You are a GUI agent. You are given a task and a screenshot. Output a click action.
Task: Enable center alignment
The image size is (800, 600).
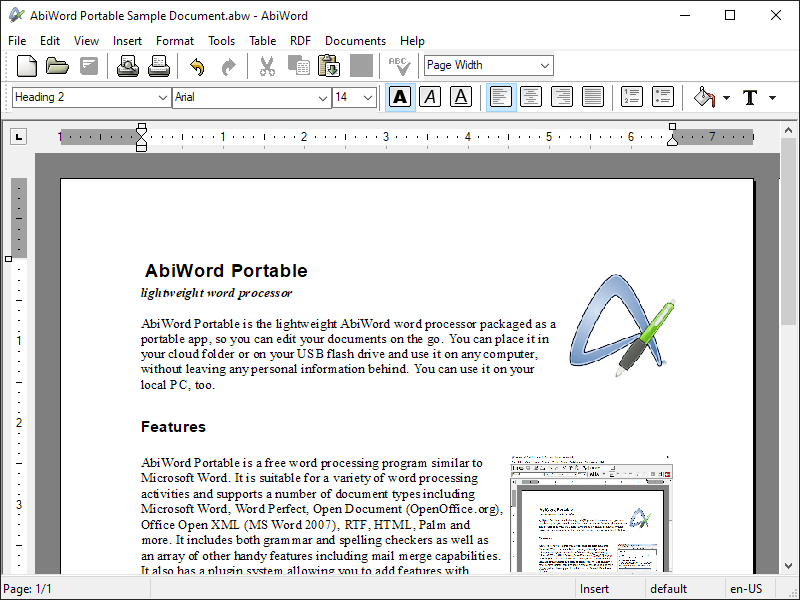click(x=531, y=97)
